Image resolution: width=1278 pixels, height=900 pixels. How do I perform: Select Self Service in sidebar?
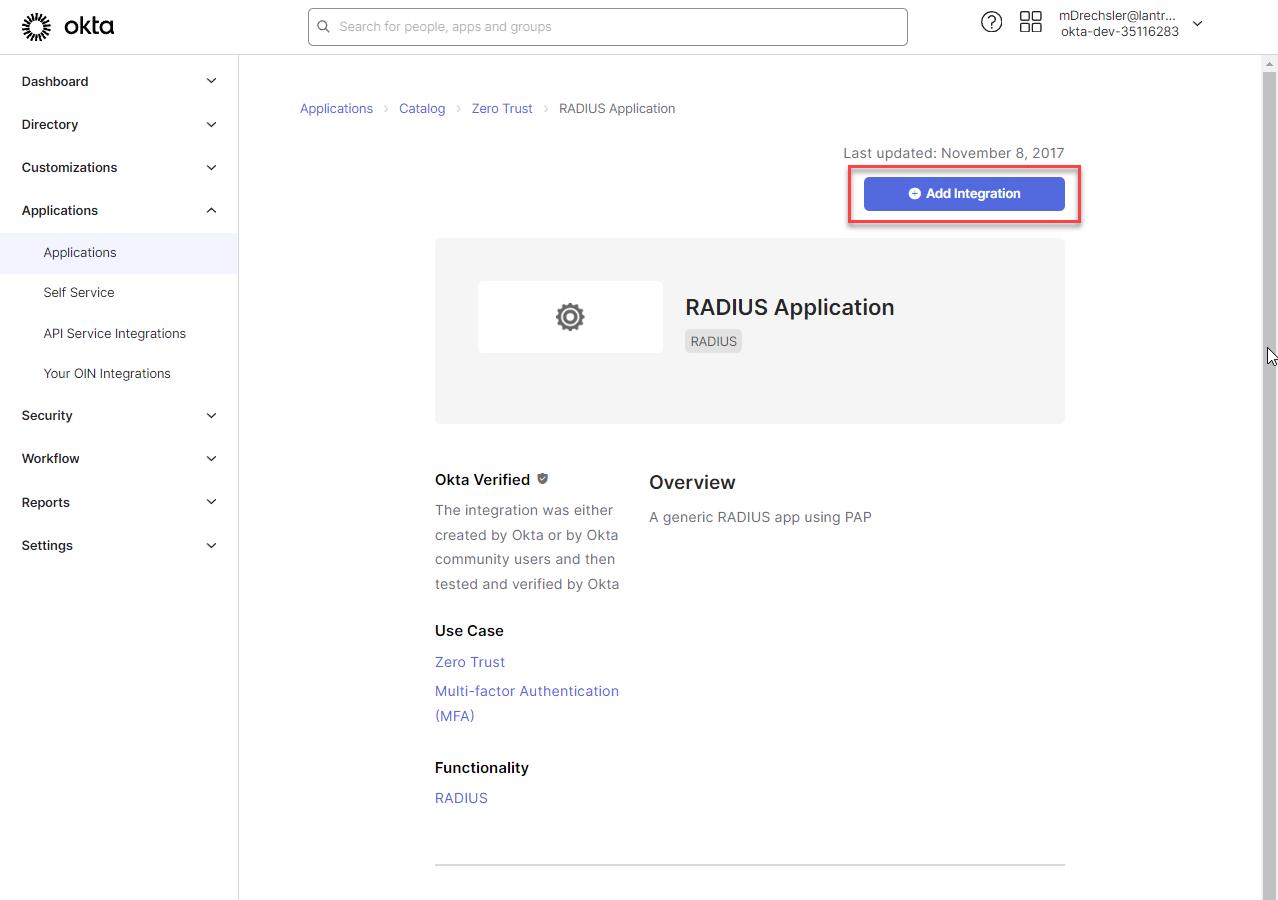tap(79, 292)
